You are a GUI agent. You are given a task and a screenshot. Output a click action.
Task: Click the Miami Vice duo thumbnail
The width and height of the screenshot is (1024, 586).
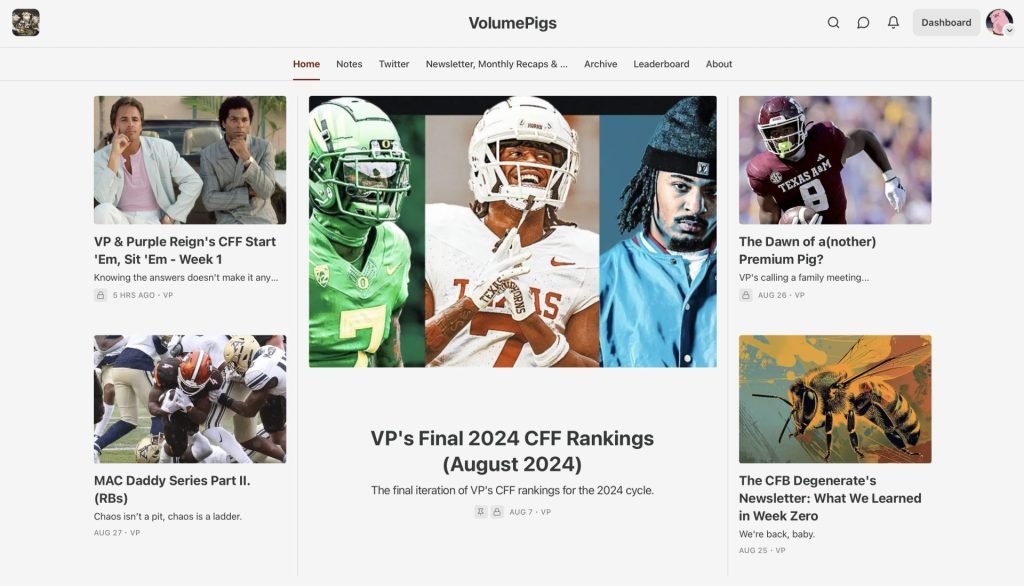(x=190, y=160)
